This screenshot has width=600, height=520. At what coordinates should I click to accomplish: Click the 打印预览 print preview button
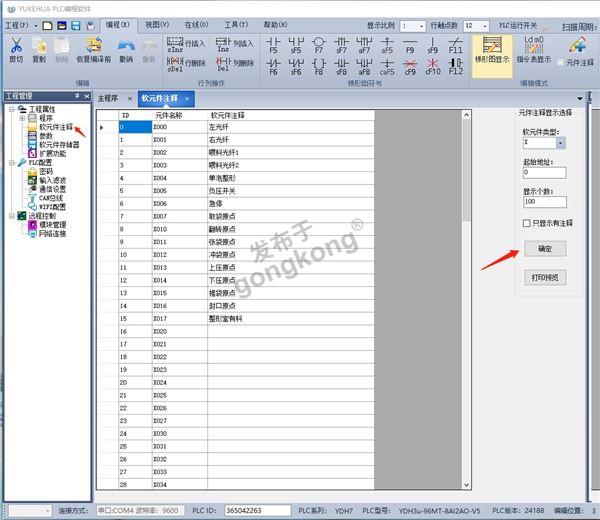(544, 277)
